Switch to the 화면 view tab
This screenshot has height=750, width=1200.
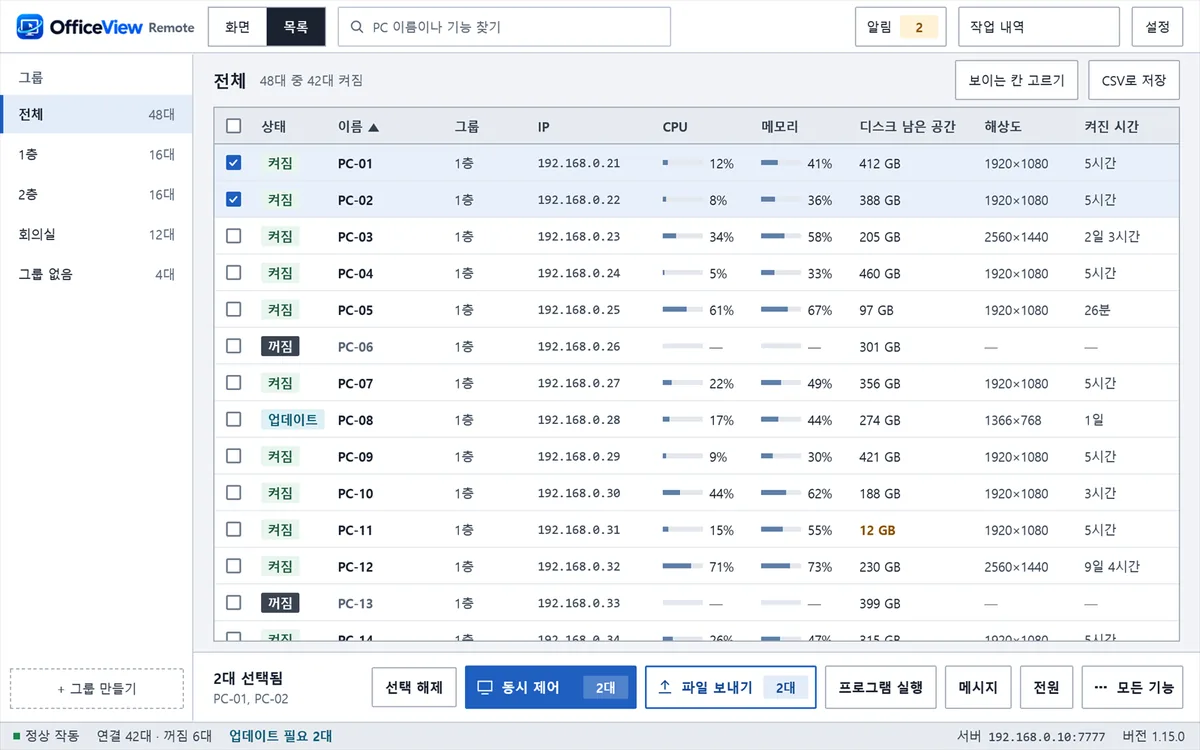(238, 27)
